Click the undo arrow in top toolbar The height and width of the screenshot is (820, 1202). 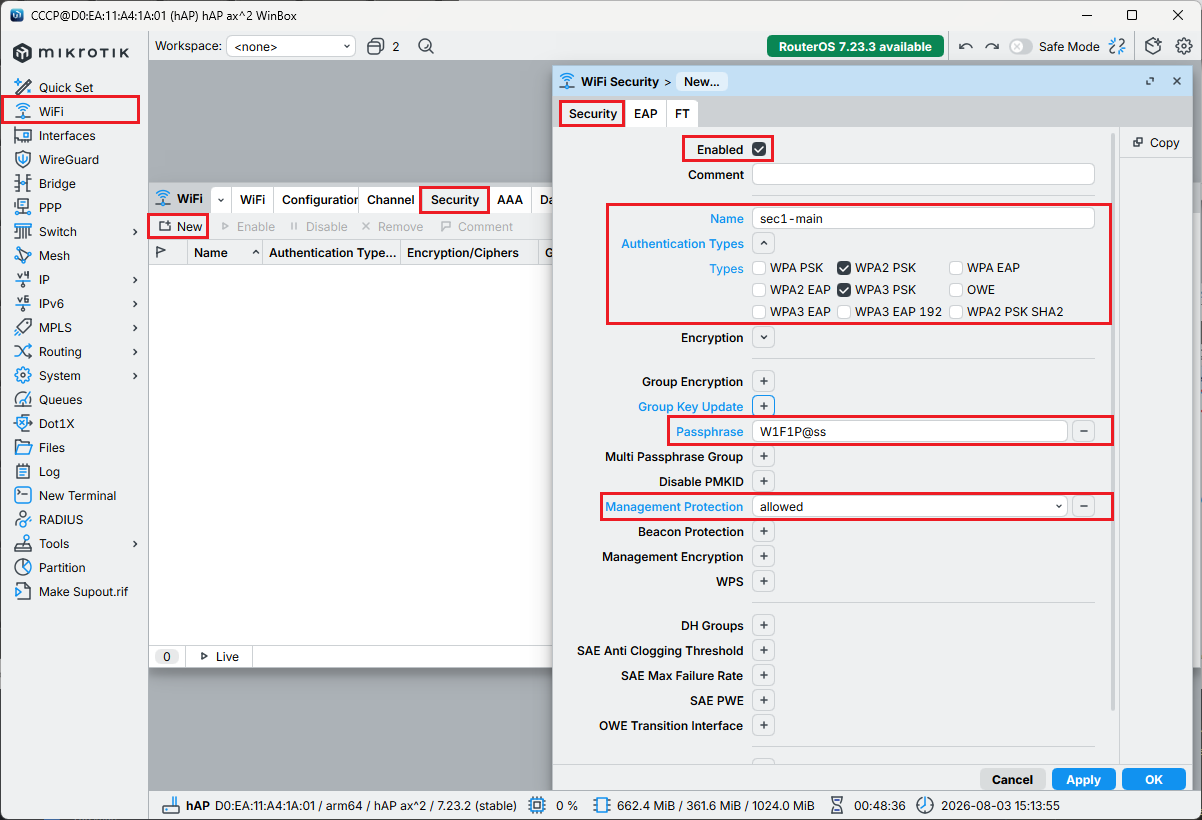coord(965,46)
